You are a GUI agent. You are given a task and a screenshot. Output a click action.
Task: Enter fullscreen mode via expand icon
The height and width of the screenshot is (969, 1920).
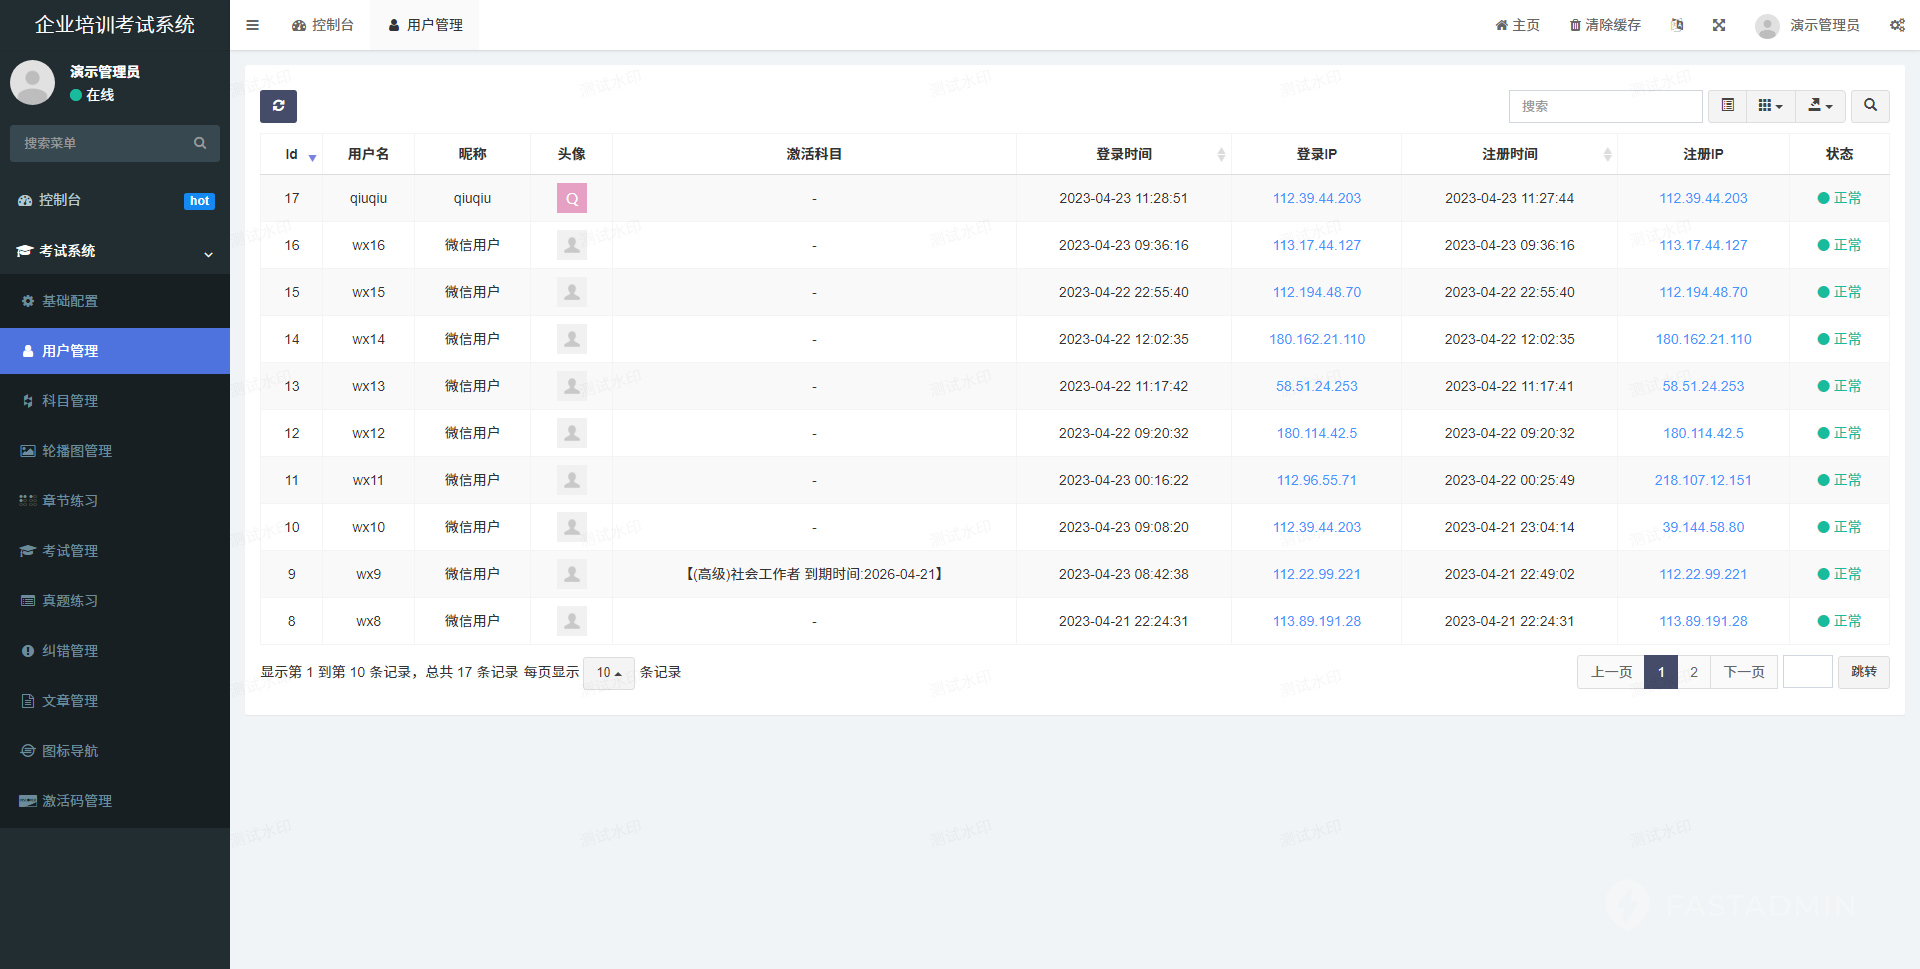coord(1718,25)
